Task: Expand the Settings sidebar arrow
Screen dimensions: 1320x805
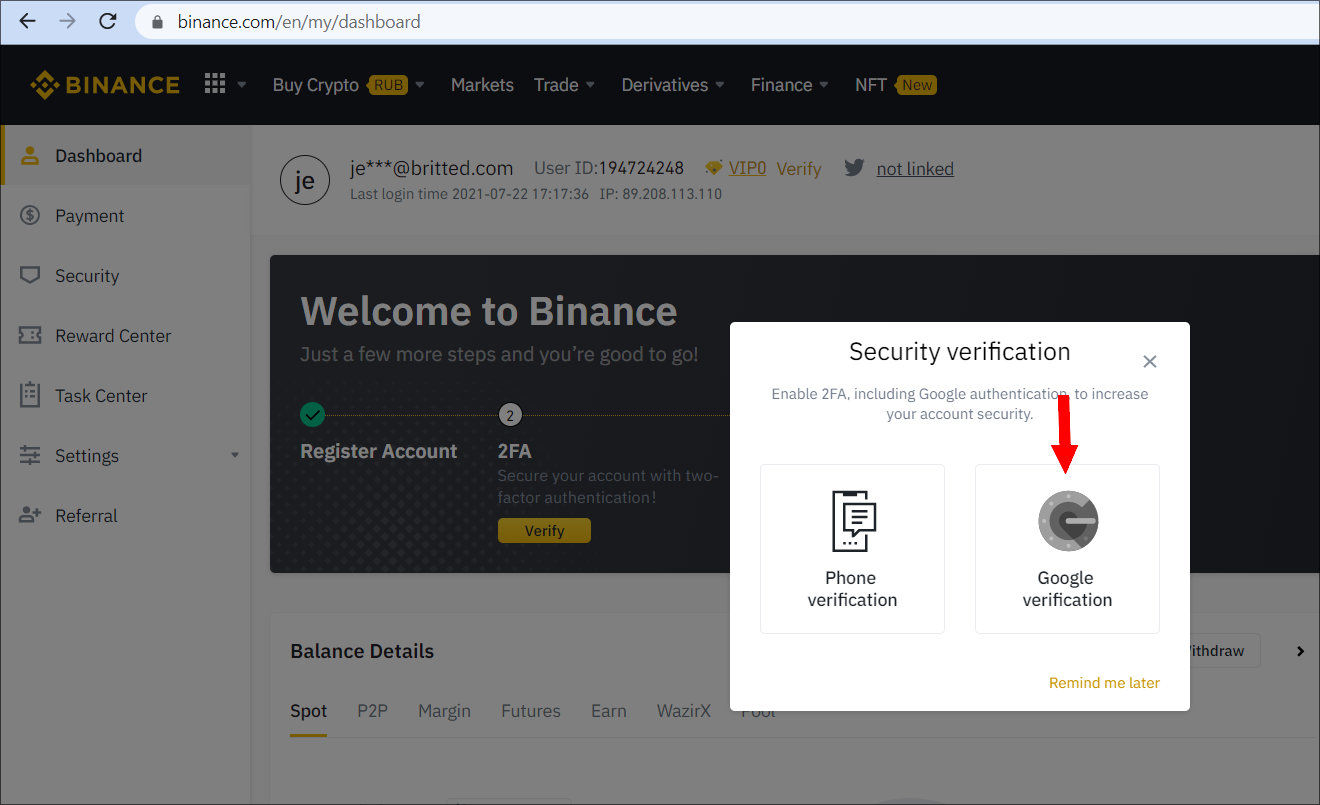Action: (235, 455)
